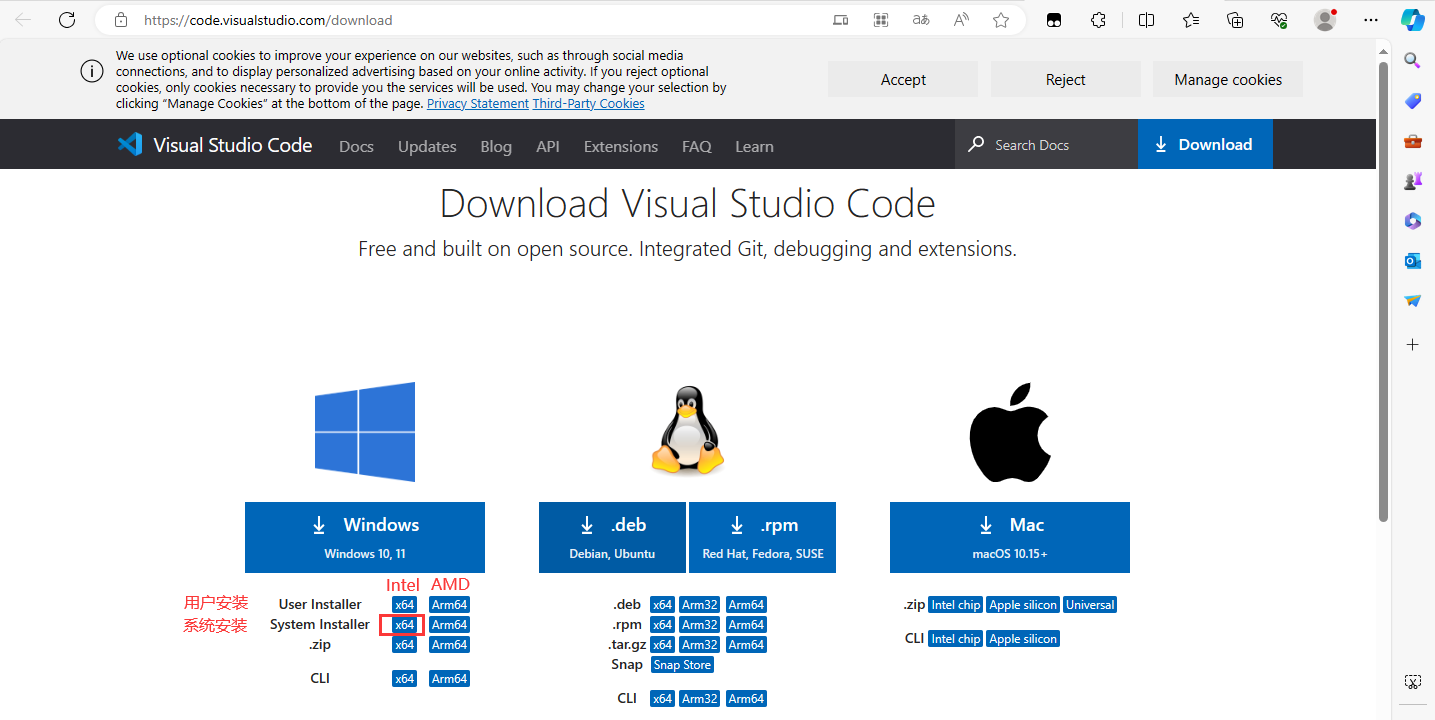Click the Manage cookies button

coord(1228,80)
